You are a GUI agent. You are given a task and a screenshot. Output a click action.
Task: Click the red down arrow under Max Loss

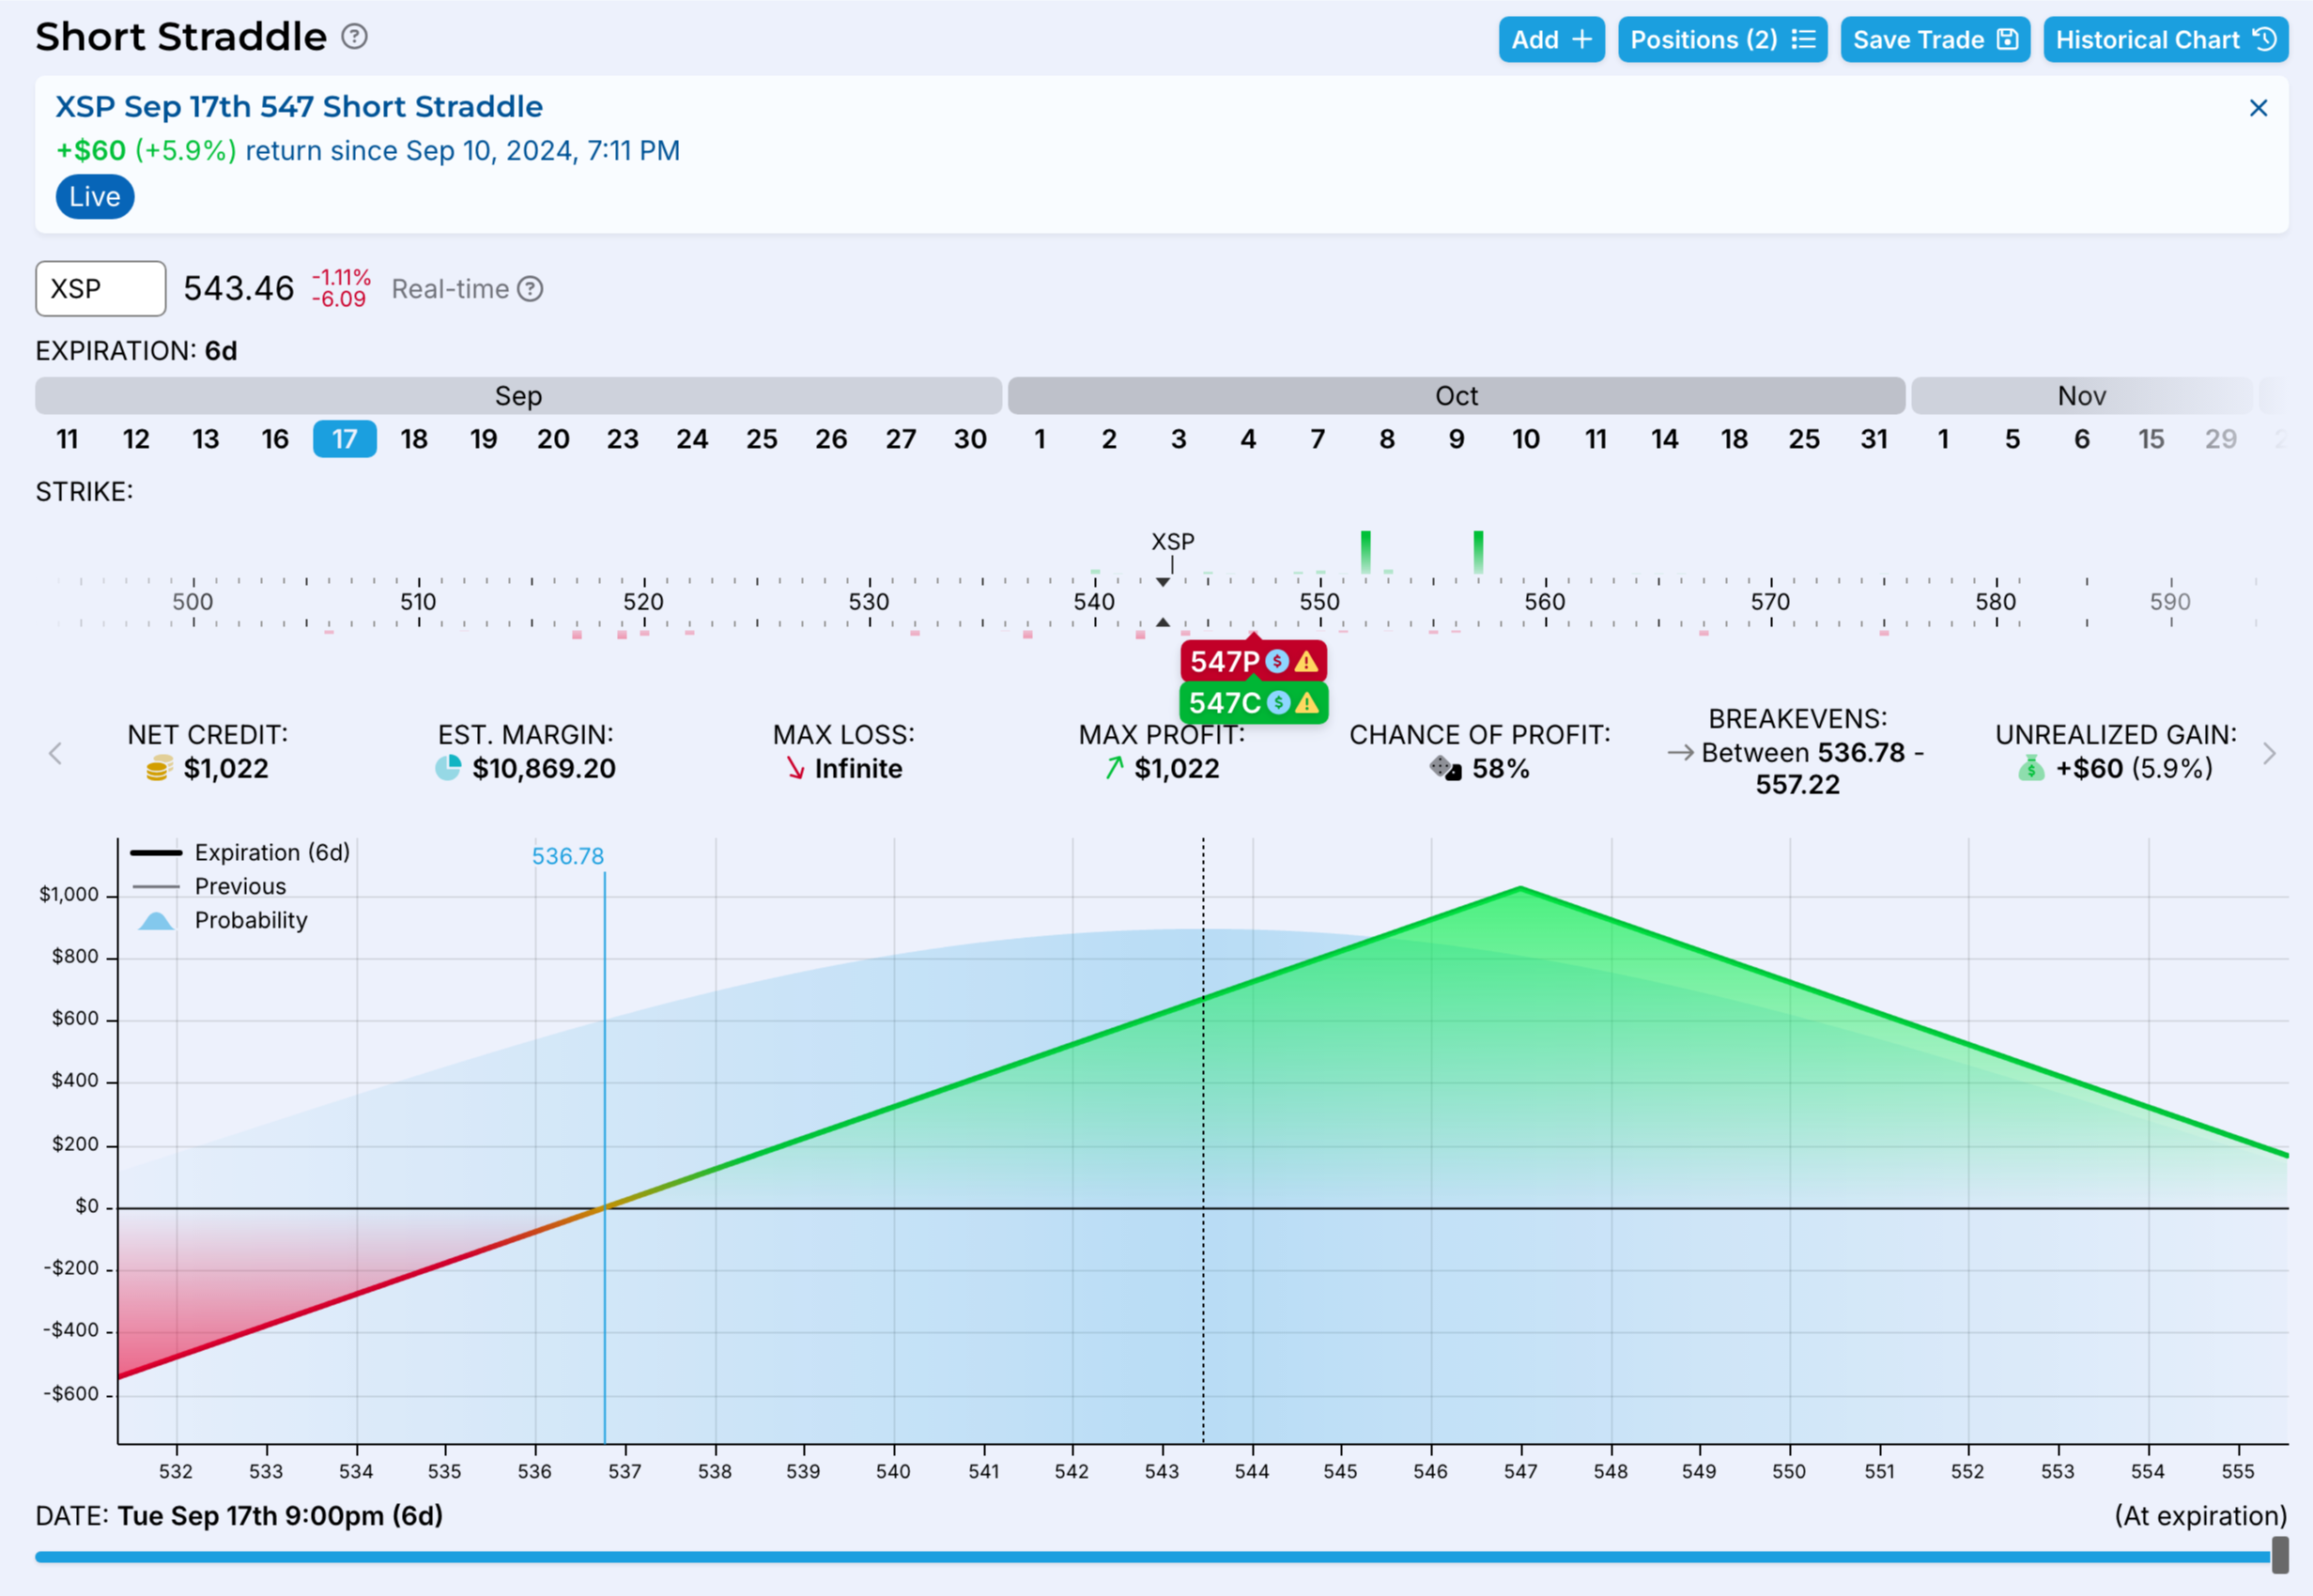coord(795,768)
